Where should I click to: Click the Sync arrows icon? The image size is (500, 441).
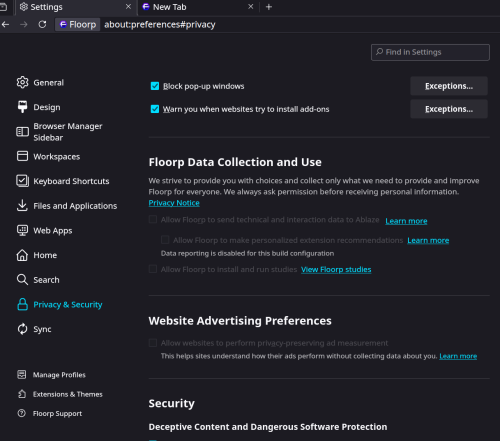[x=22, y=329]
